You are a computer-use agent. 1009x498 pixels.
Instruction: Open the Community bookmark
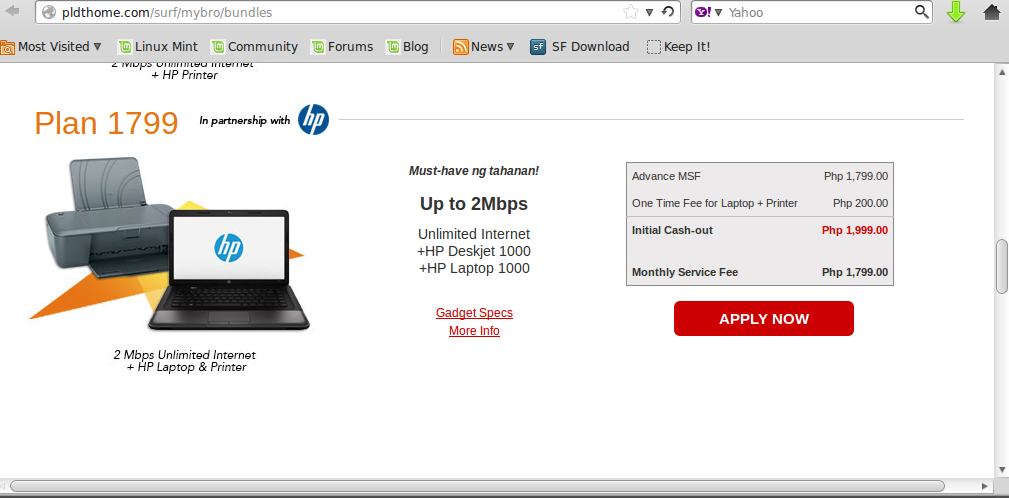[x=254, y=46]
